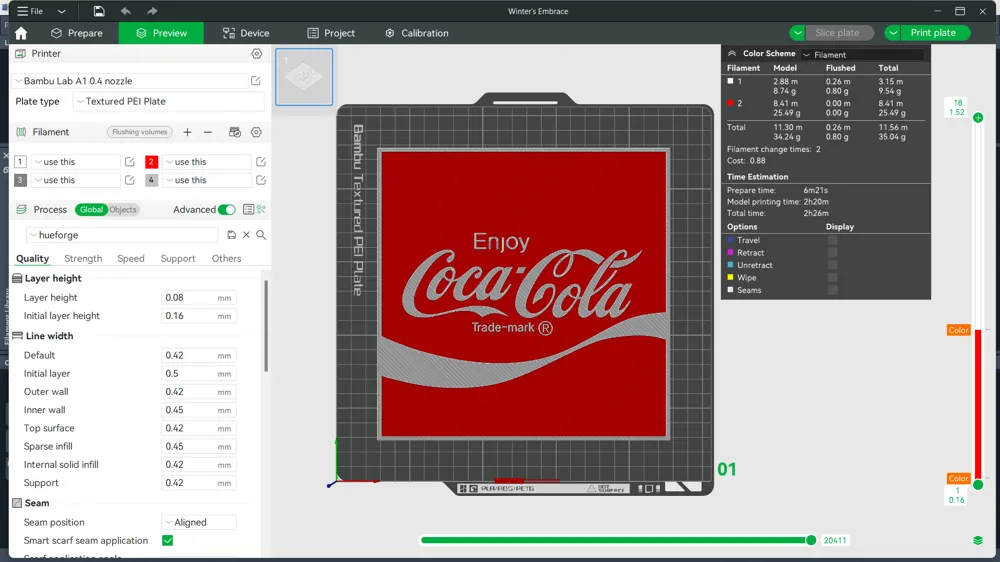Open the Print plate options arrow
Image resolution: width=1000 pixels, height=562 pixels.
tap(893, 33)
